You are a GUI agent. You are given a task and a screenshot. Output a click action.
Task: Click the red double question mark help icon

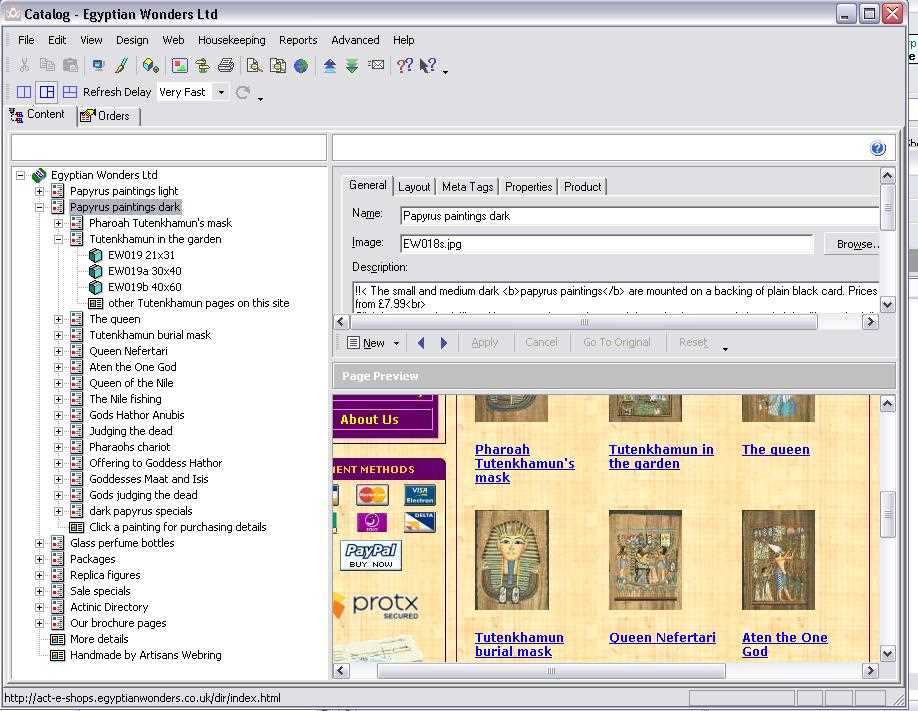(405, 66)
